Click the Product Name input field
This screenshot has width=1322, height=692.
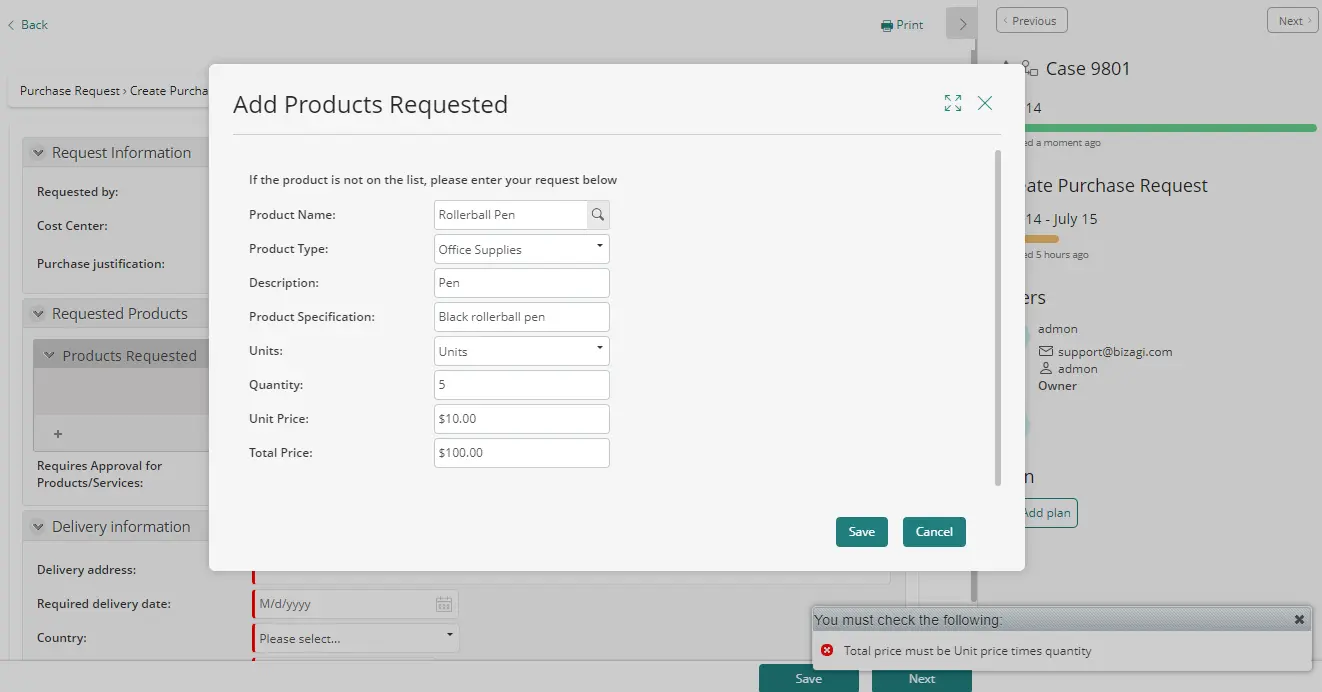point(511,215)
